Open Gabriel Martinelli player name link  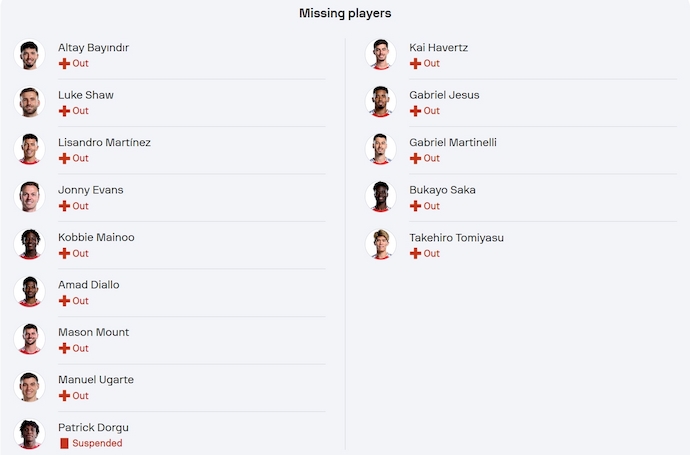point(452,142)
